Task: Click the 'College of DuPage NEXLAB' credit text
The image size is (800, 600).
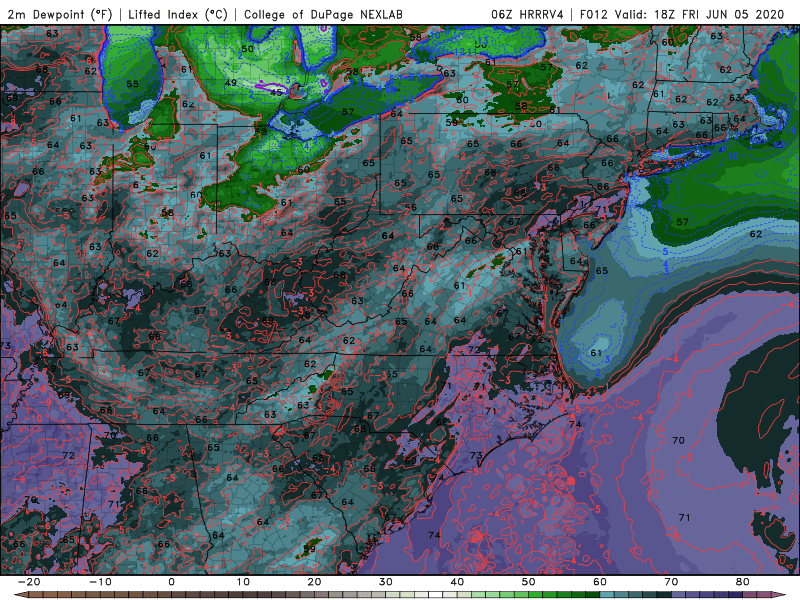Action: 323,14
